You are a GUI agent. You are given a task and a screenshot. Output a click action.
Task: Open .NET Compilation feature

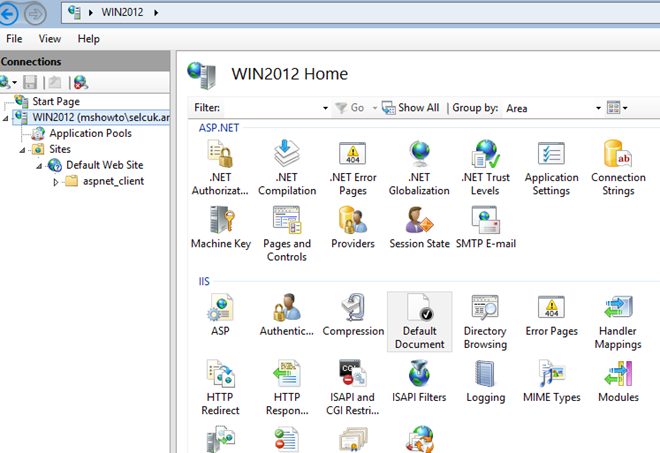(x=287, y=168)
